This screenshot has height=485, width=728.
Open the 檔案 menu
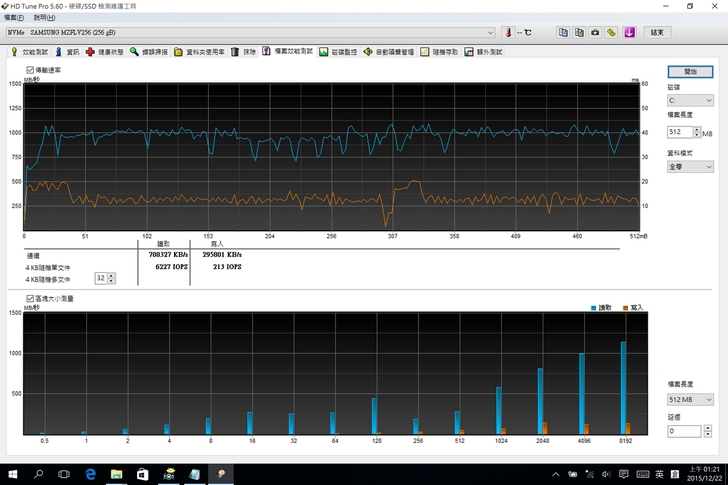[x=15, y=18]
